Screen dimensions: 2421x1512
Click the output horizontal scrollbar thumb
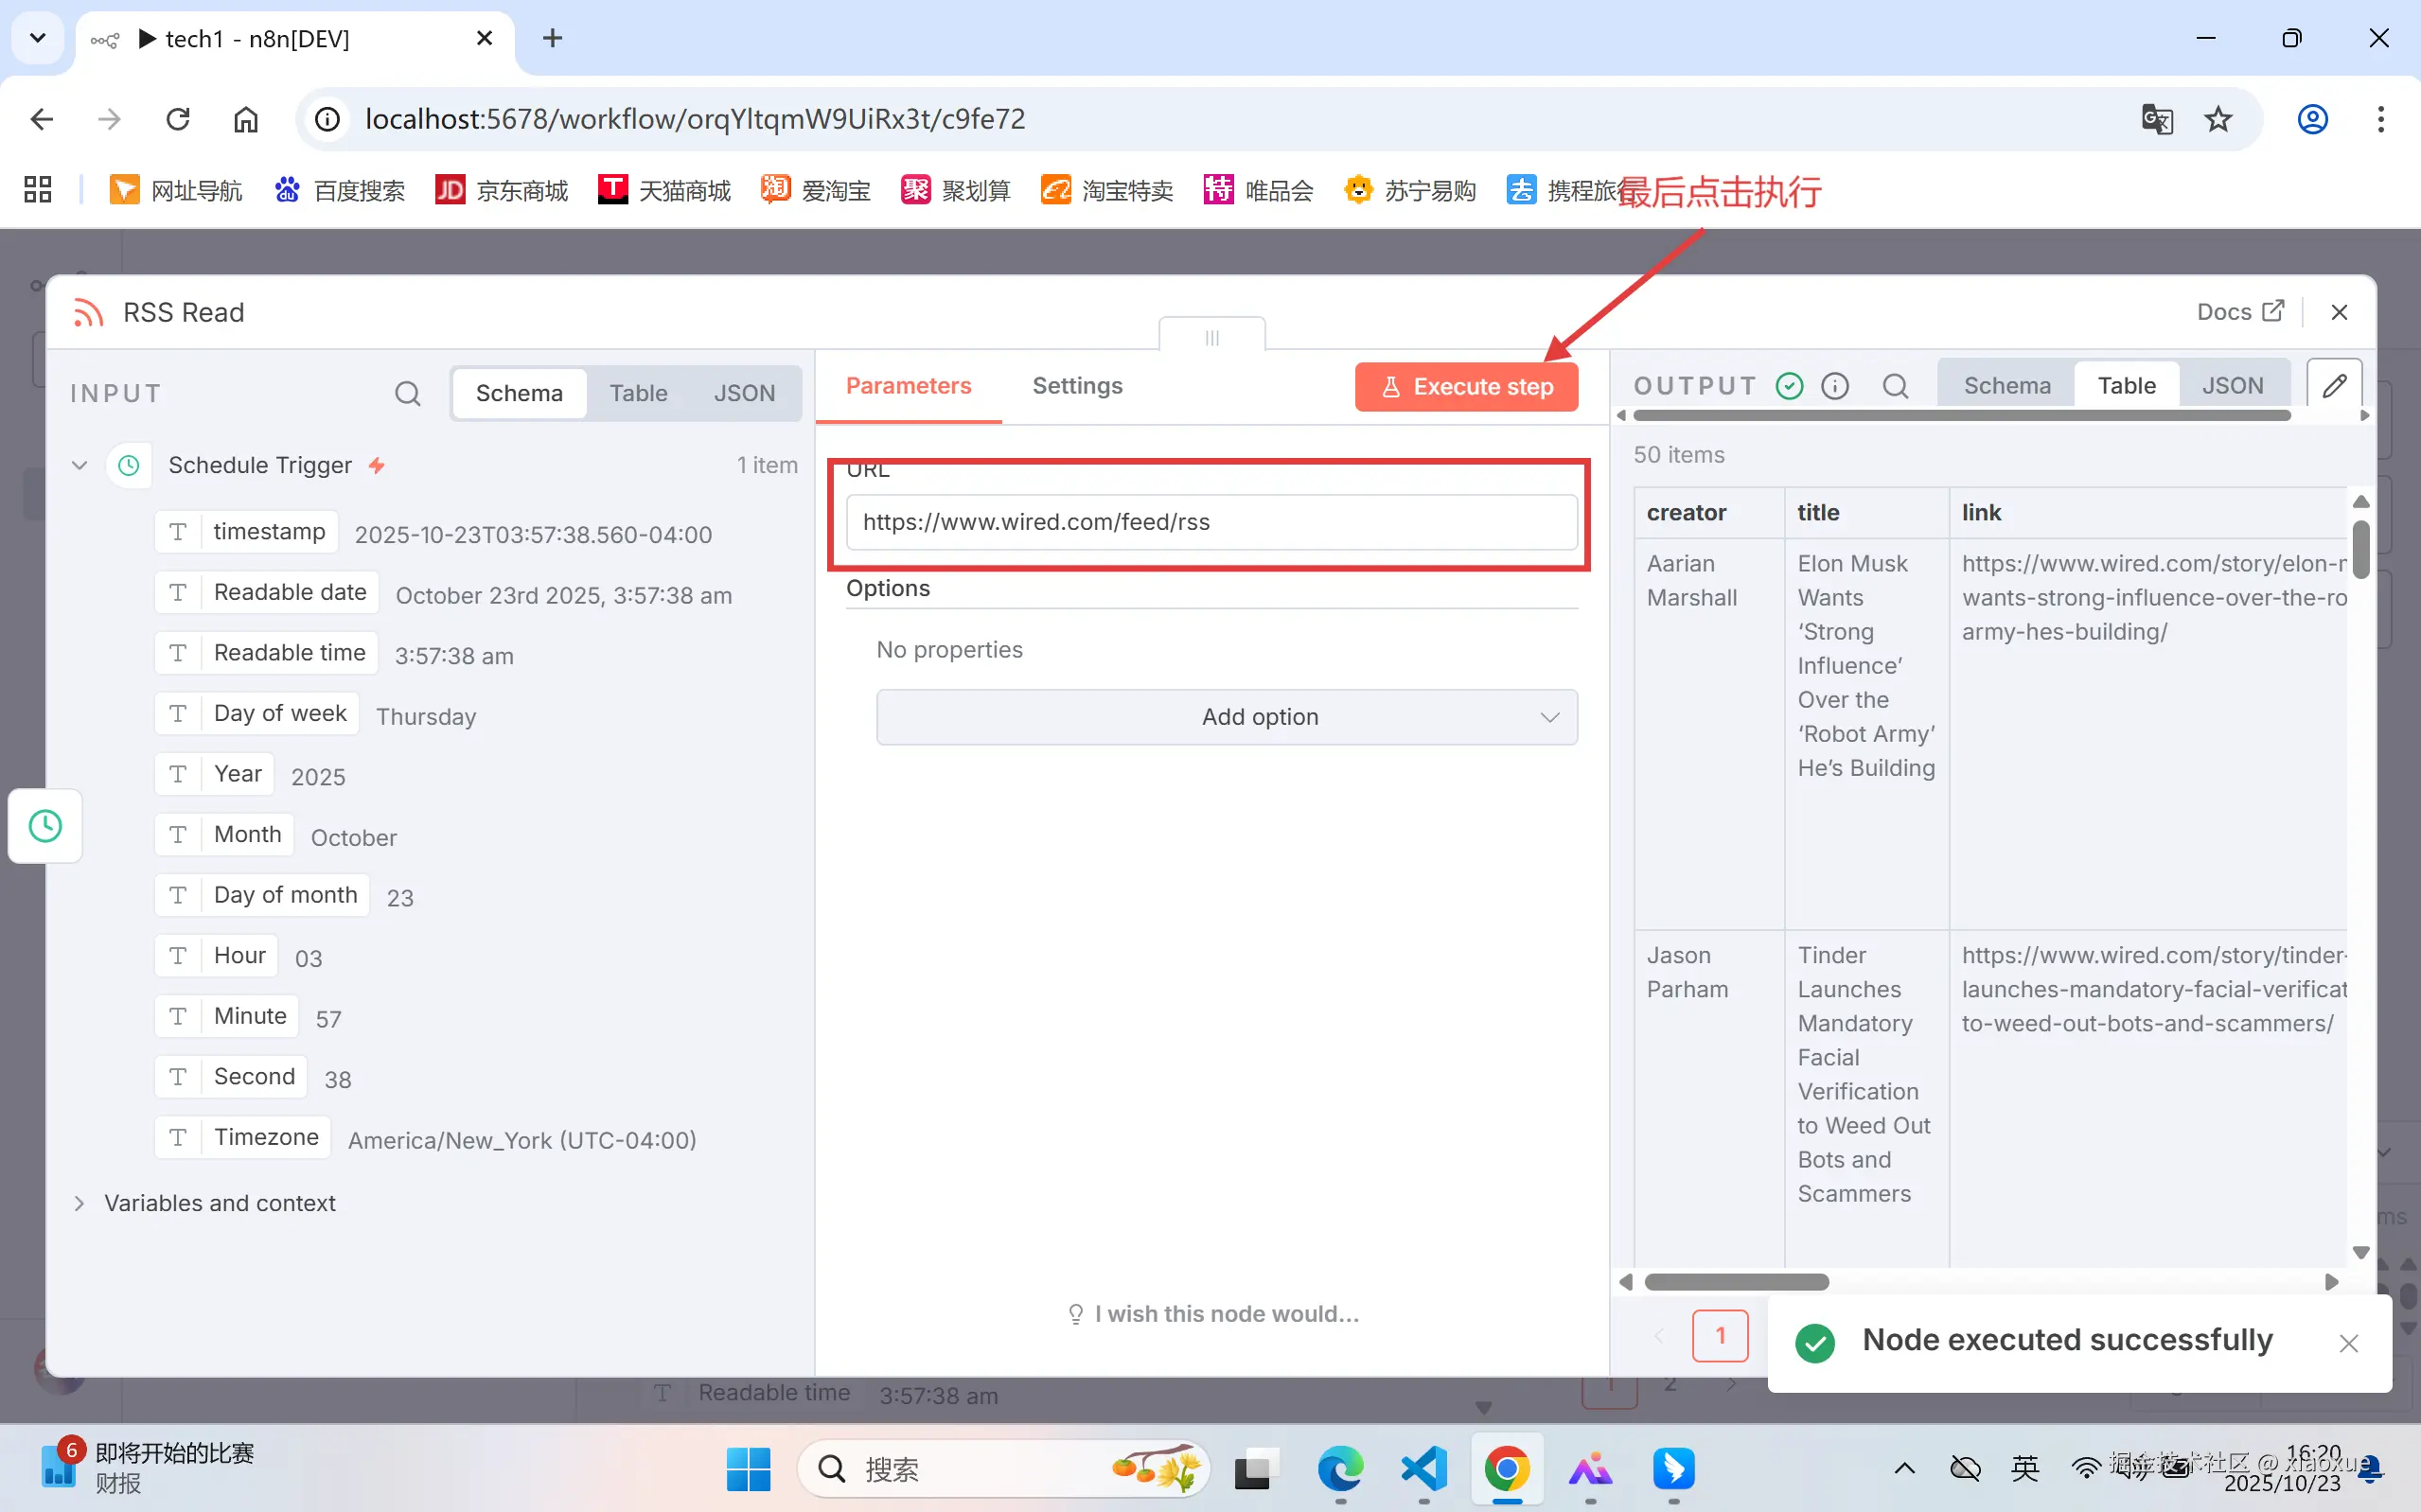coord(1736,1282)
